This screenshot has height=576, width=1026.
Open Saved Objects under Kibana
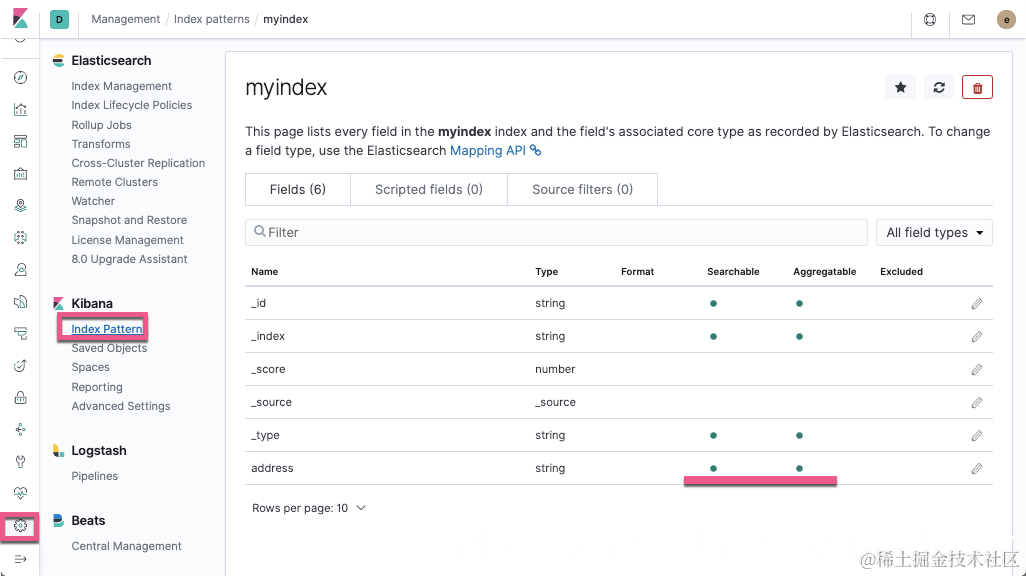click(109, 348)
